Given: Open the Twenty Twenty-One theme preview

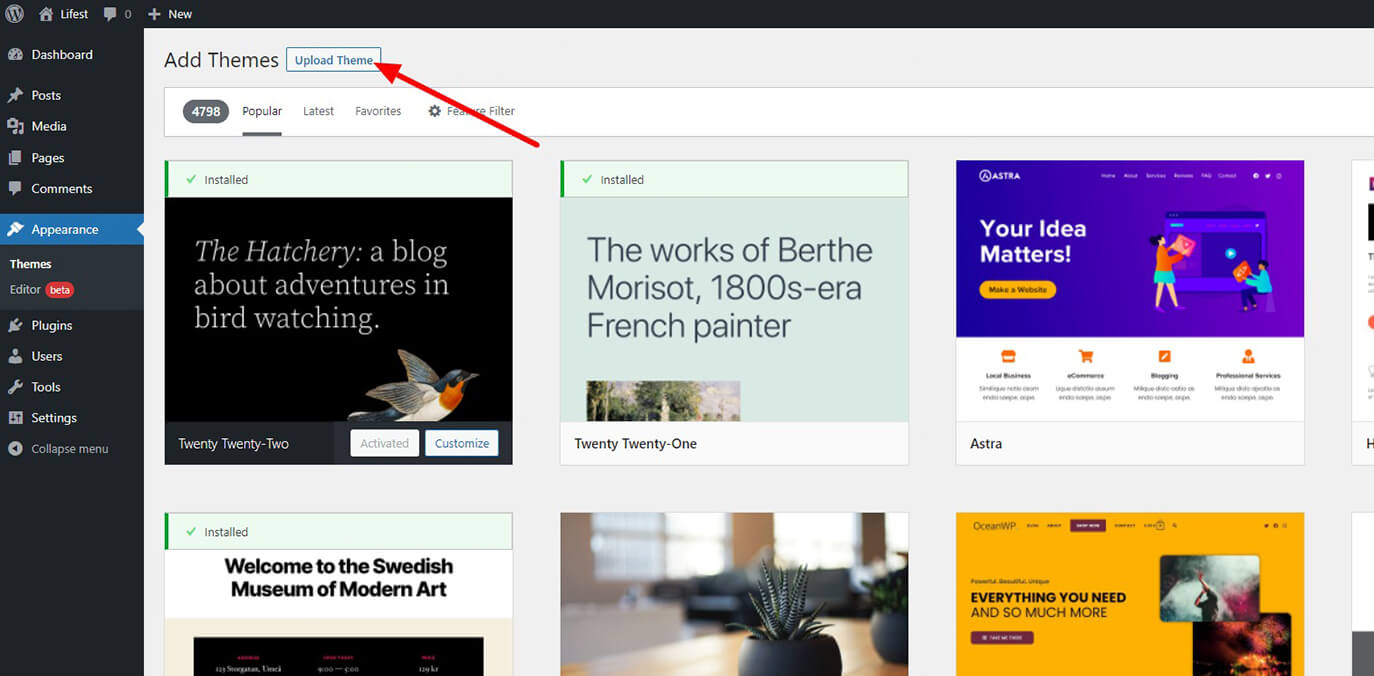Looking at the screenshot, I should pos(734,309).
